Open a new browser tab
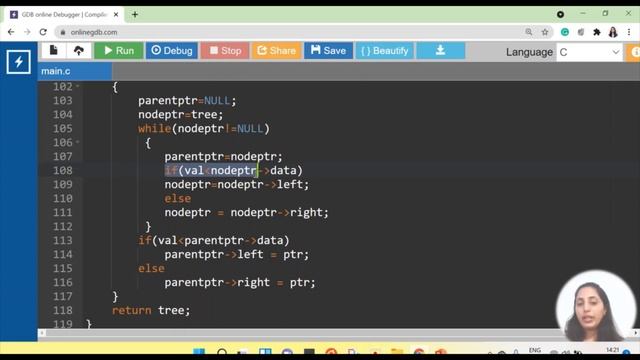Screen dimensions: 640x360 (x=135, y=15)
